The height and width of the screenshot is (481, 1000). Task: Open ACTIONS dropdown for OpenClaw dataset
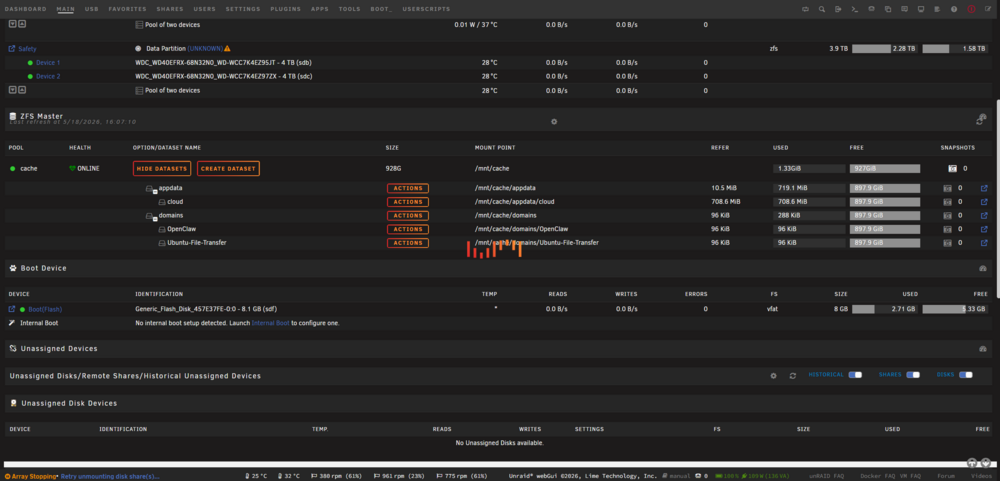(x=408, y=229)
